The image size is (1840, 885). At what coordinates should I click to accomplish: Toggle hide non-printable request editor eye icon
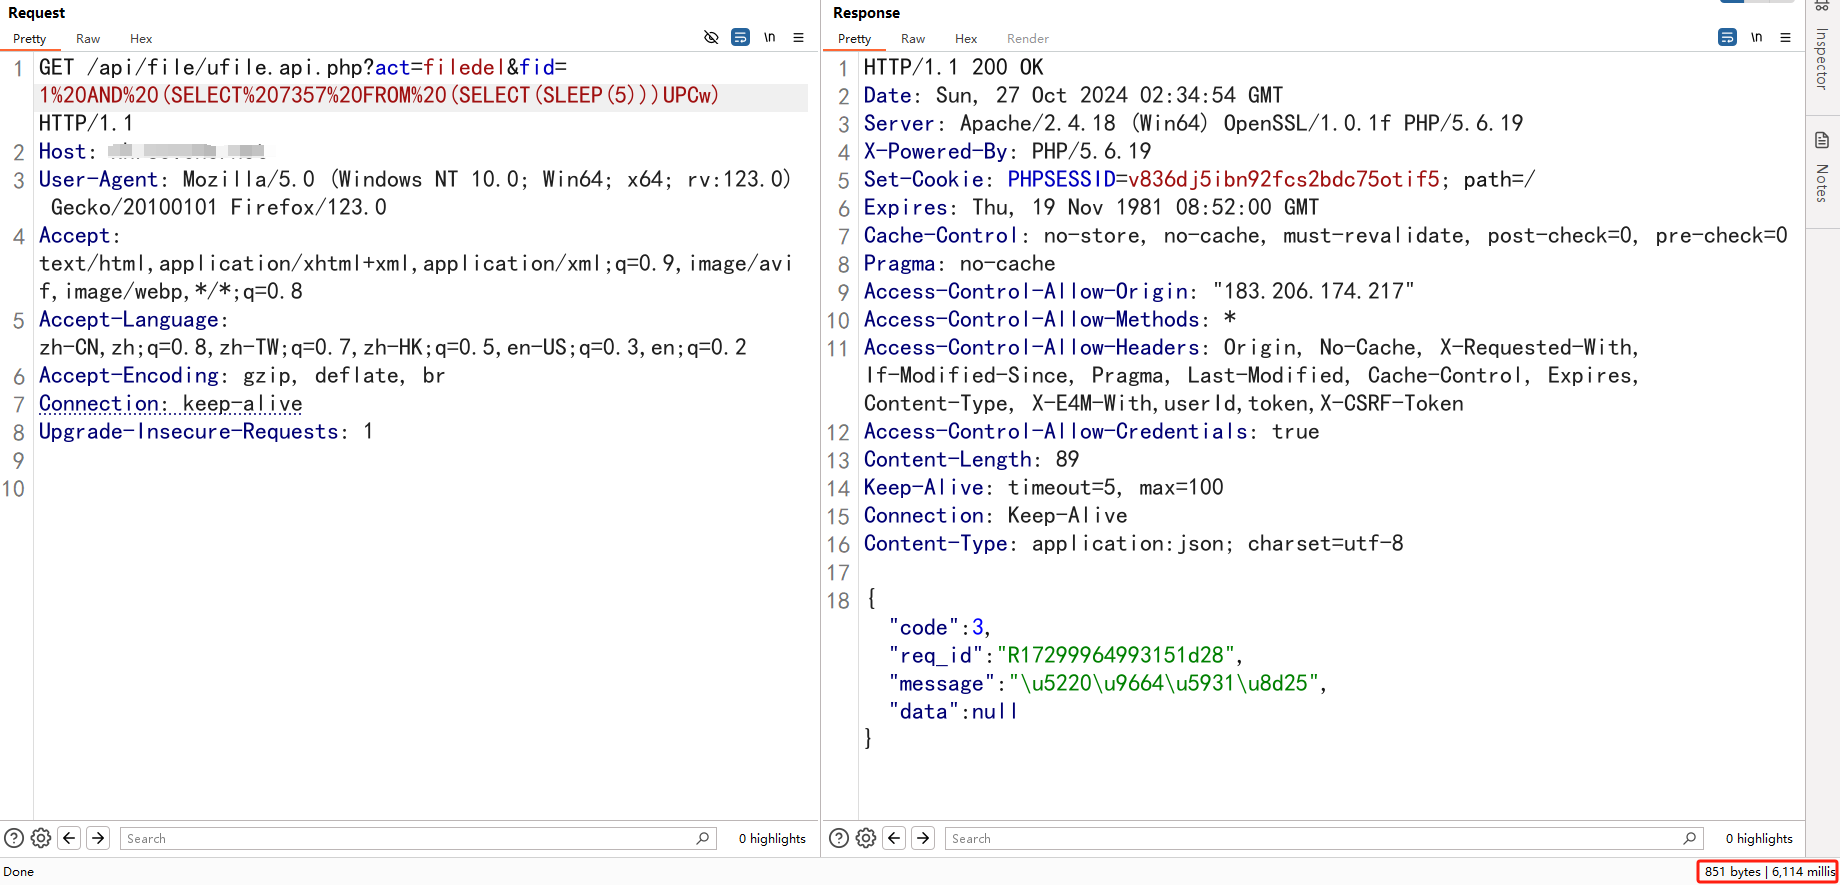[711, 38]
